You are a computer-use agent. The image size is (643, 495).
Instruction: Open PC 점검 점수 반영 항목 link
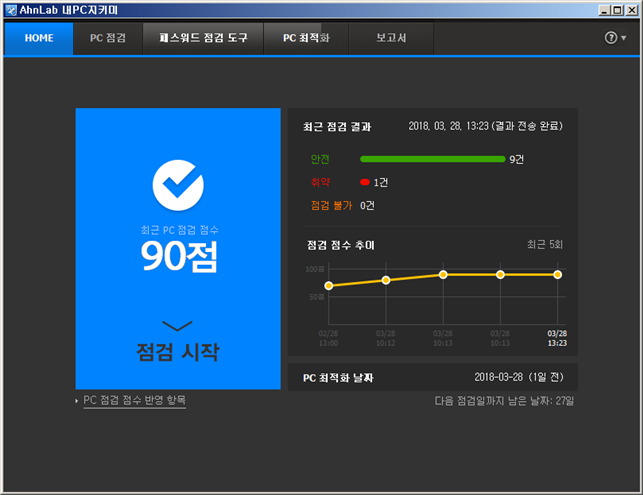pos(135,400)
